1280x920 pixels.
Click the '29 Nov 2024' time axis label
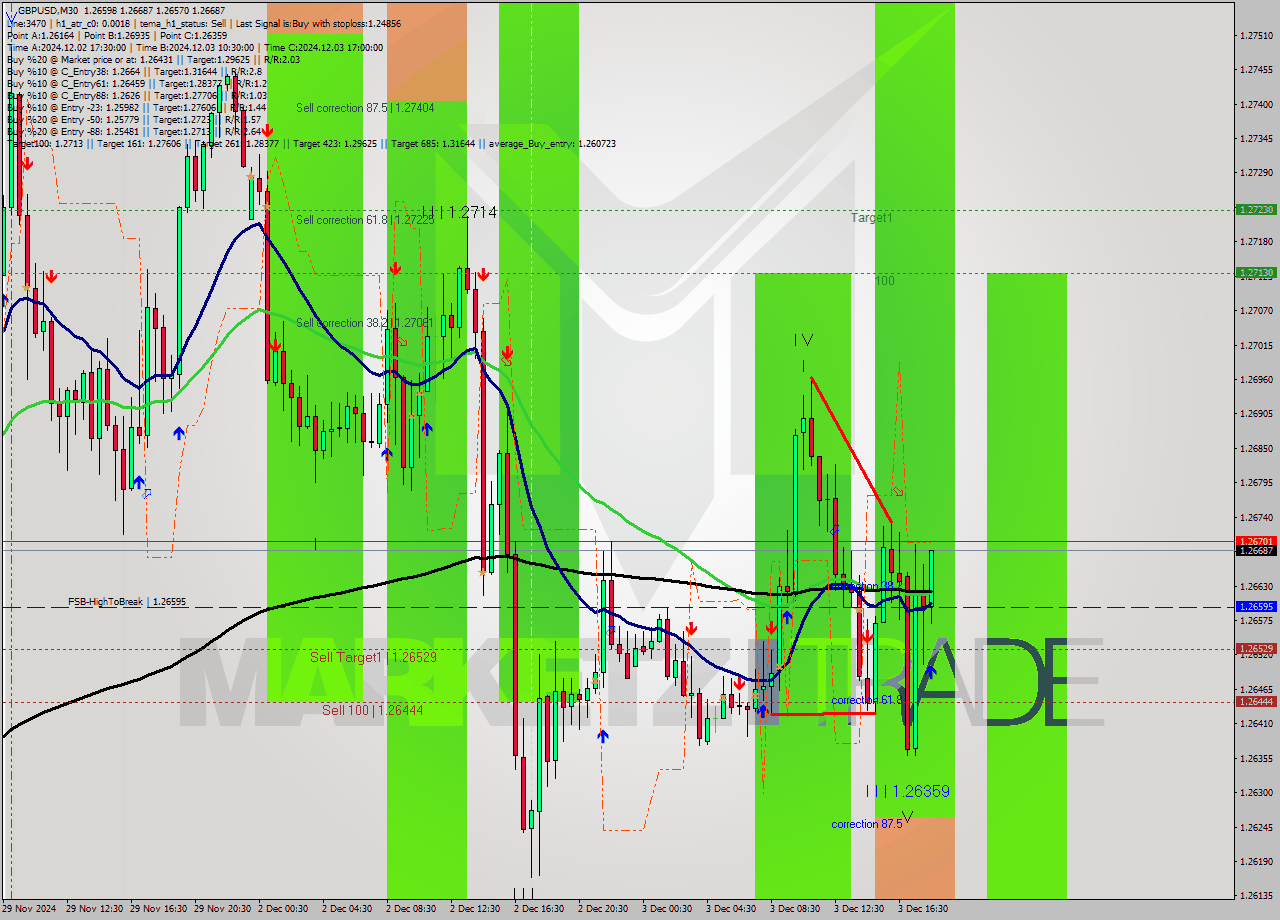click(x=30, y=909)
